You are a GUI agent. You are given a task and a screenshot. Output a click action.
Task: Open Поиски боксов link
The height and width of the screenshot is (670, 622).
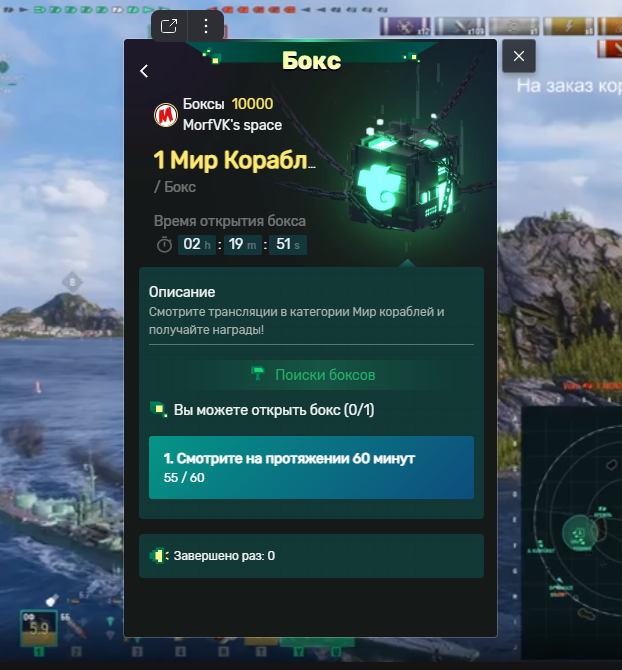(325, 375)
